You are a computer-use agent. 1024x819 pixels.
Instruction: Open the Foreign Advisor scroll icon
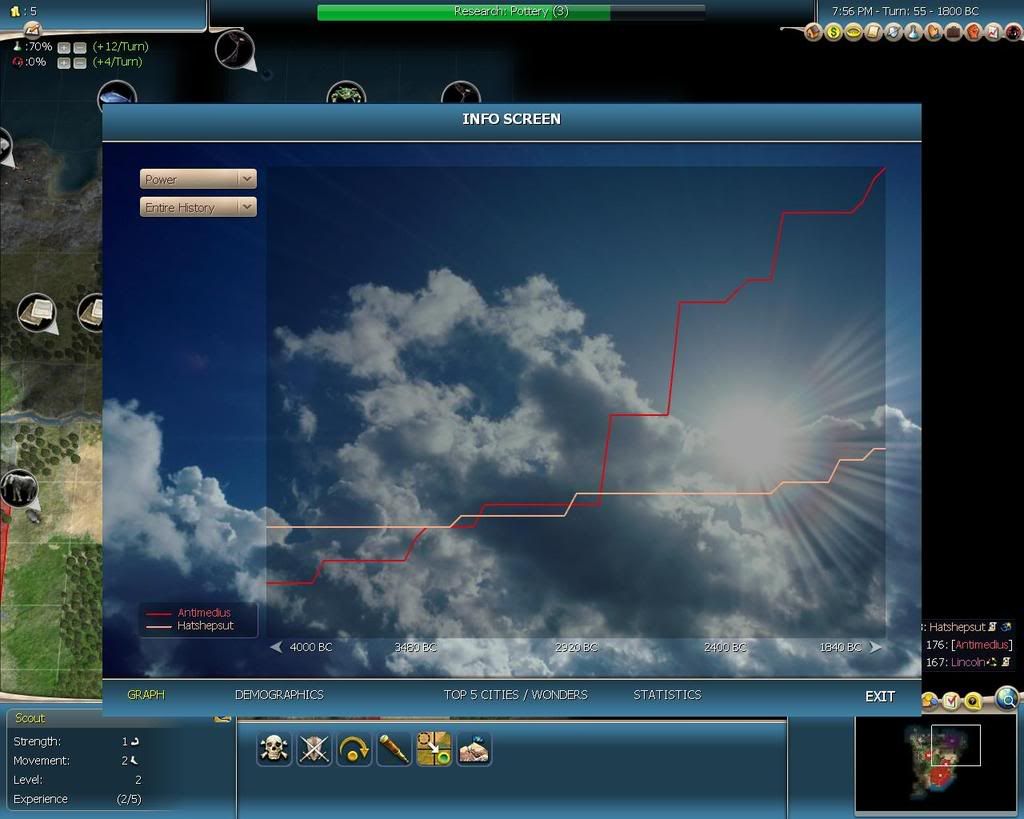tap(874, 32)
